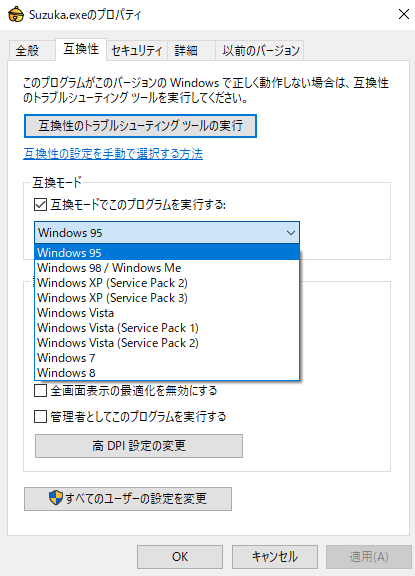This screenshot has width=415, height=576.
Task: Open the セキュリティ tab
Action: tap(137, 50)
